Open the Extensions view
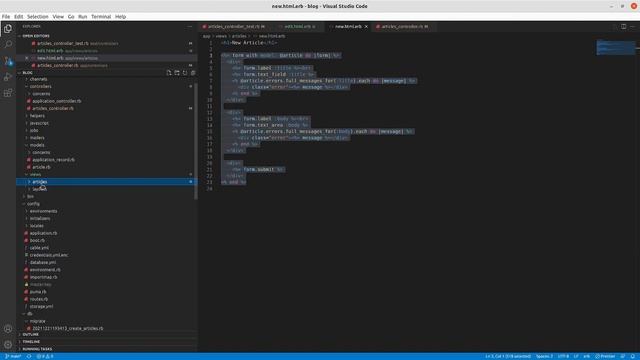Viewport: 640px width, 360px height. click(x=8, y=93)
